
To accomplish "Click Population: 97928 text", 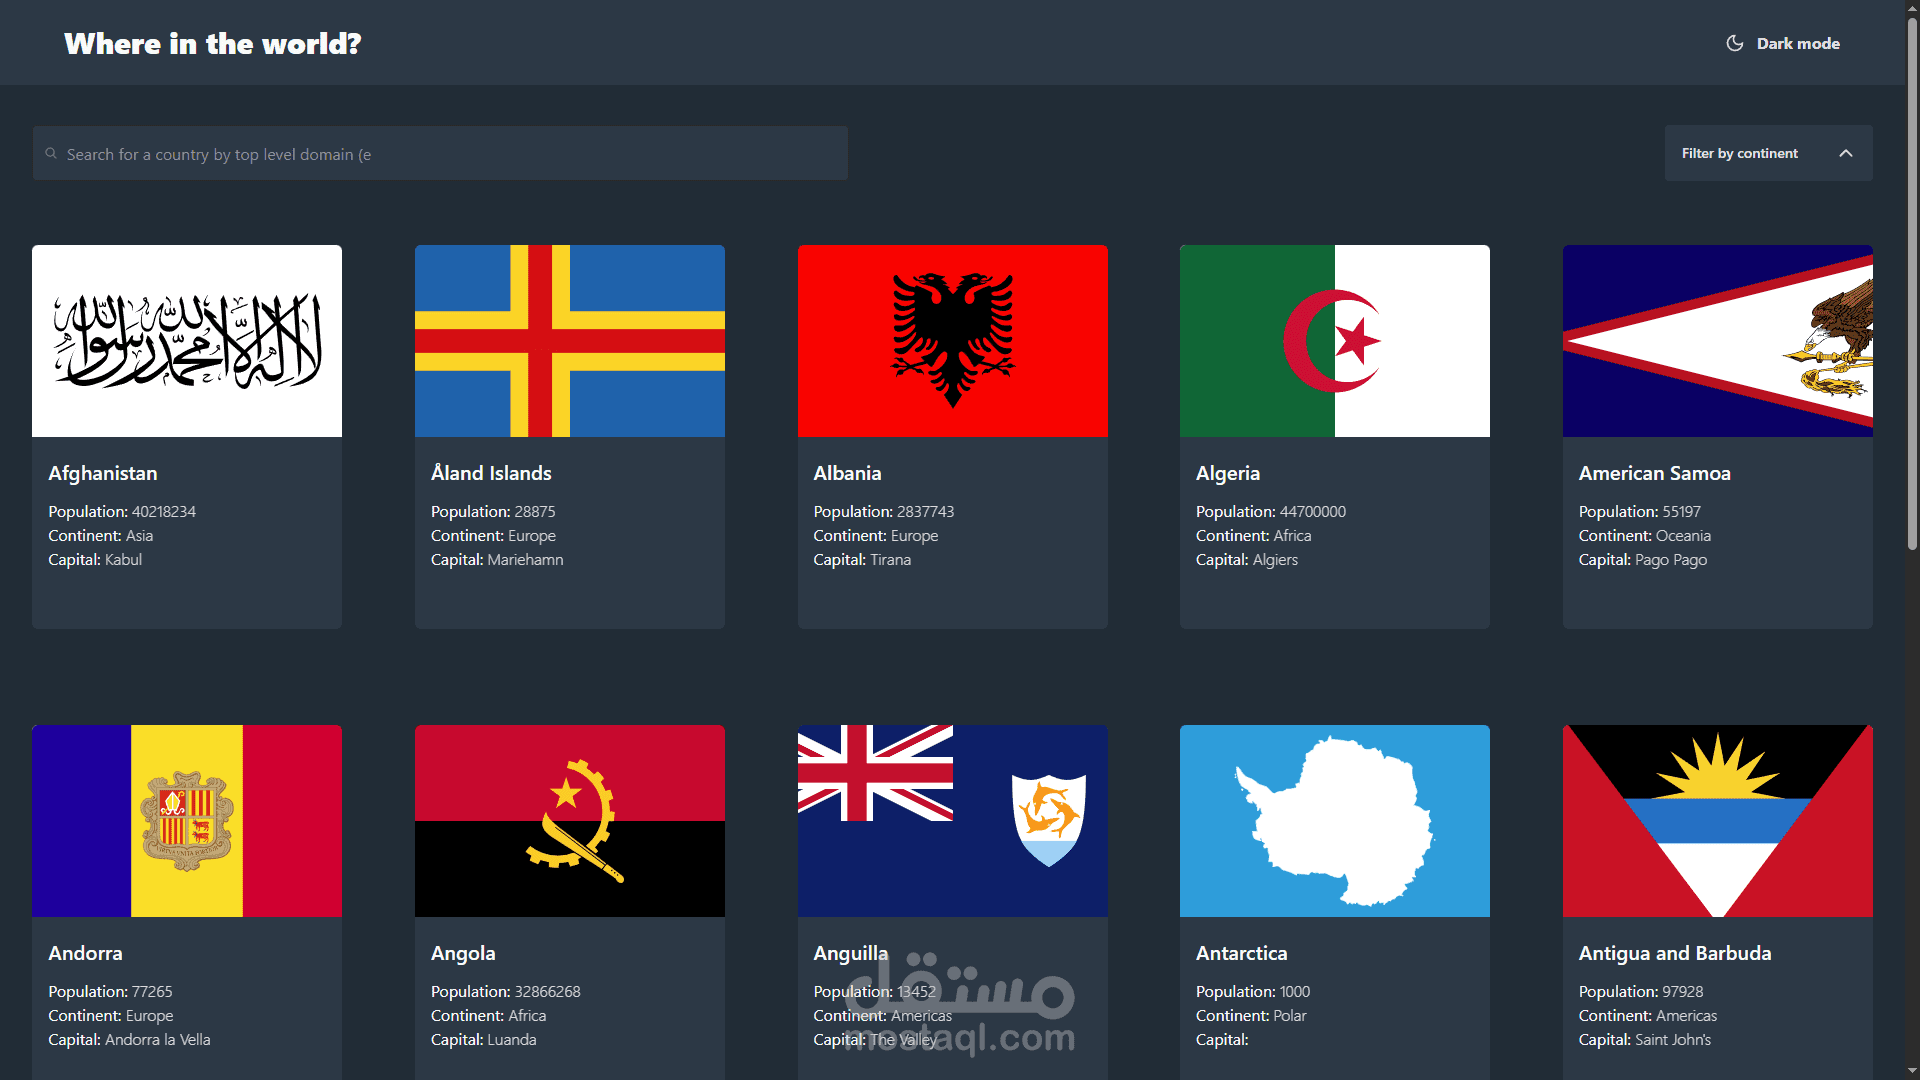I will click(1641, 991).
